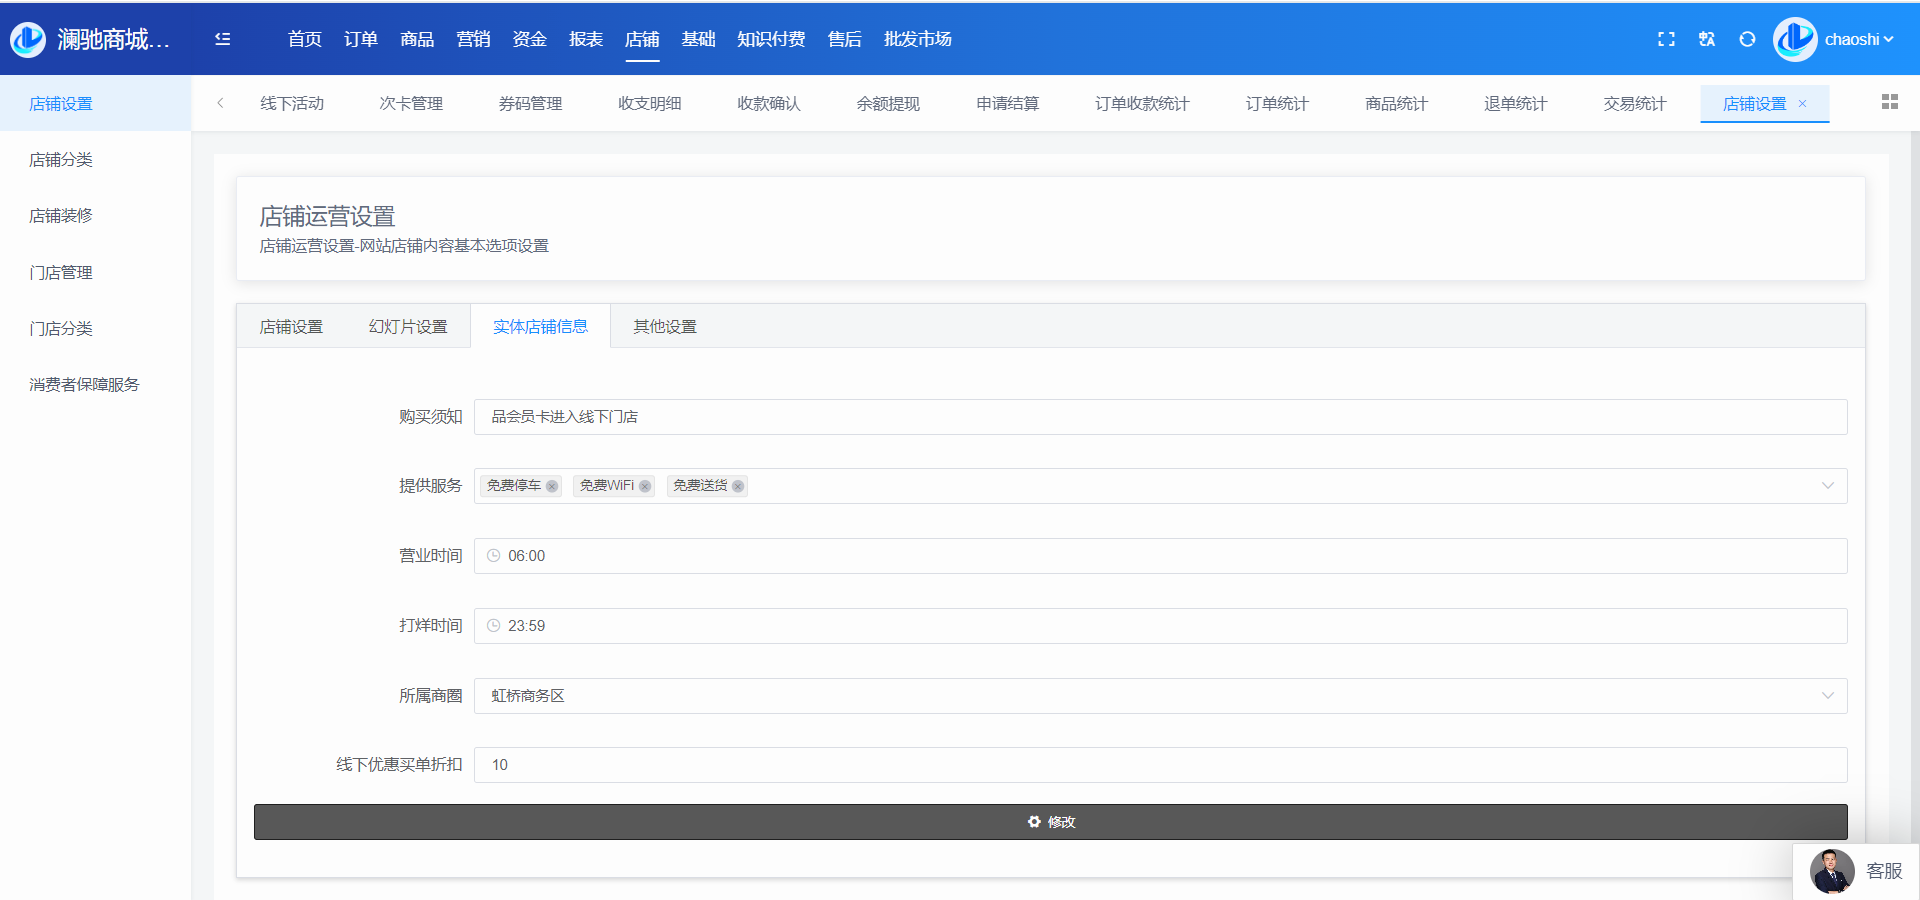
Task: Switch to the 其他设置 tab
Action: click(665, 327)
